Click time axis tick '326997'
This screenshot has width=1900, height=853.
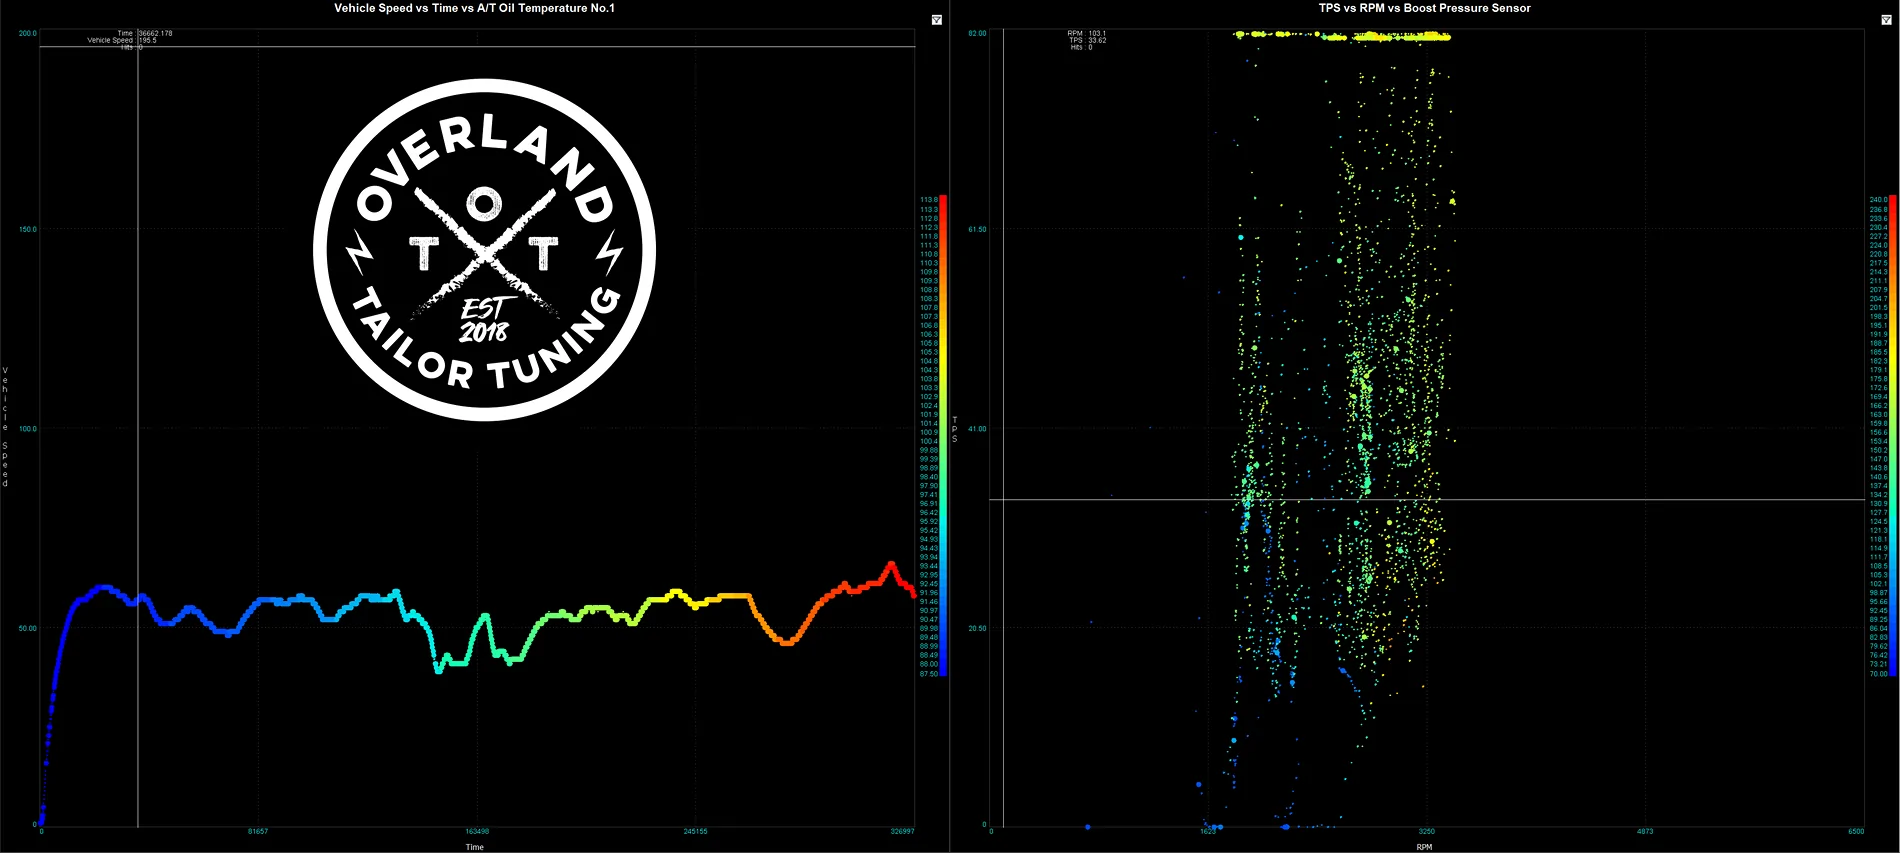(902, 831)
